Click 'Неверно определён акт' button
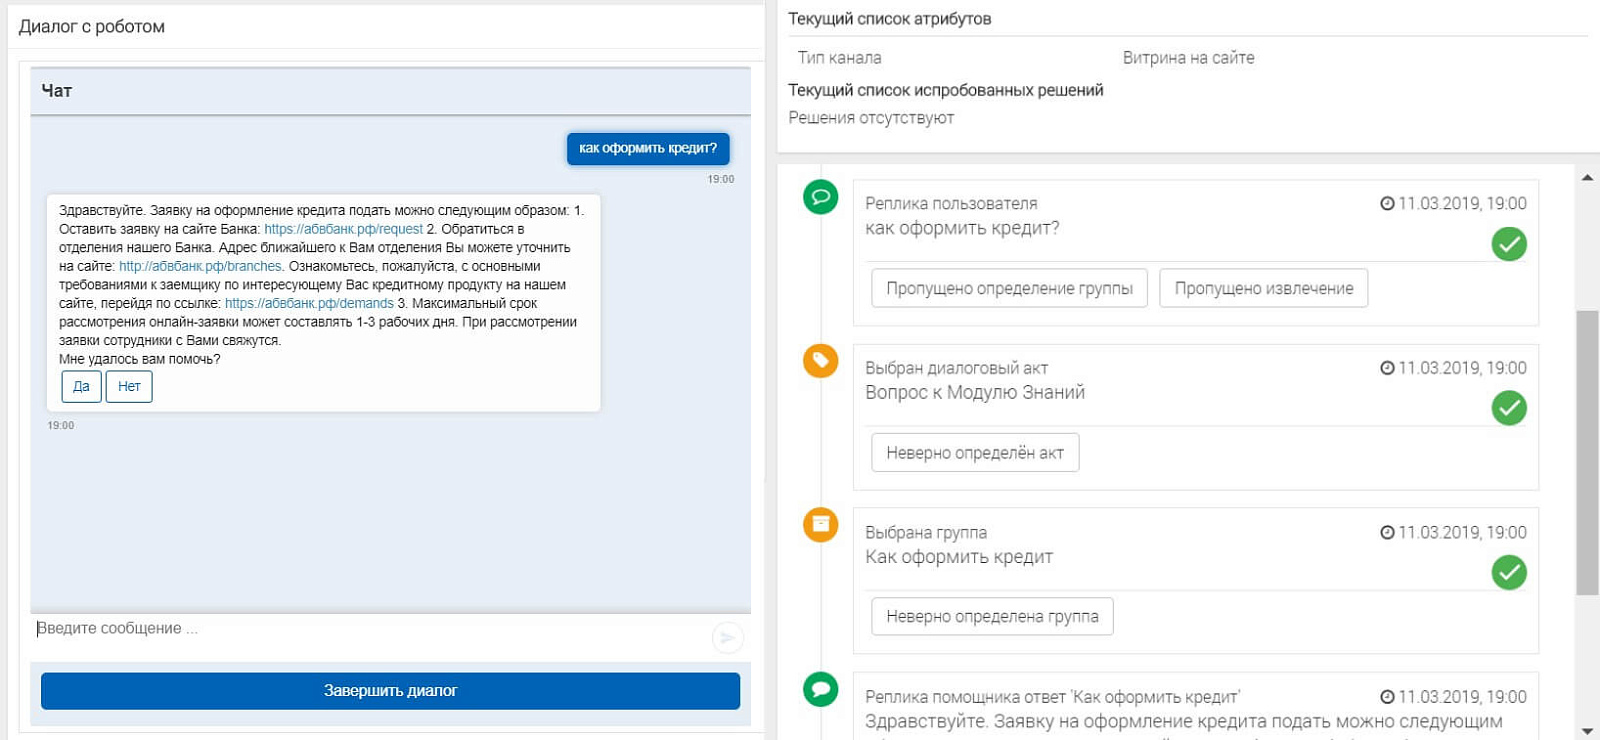Screen dimensions: 1600x740 pyautogui.click(x=975, y=453)
